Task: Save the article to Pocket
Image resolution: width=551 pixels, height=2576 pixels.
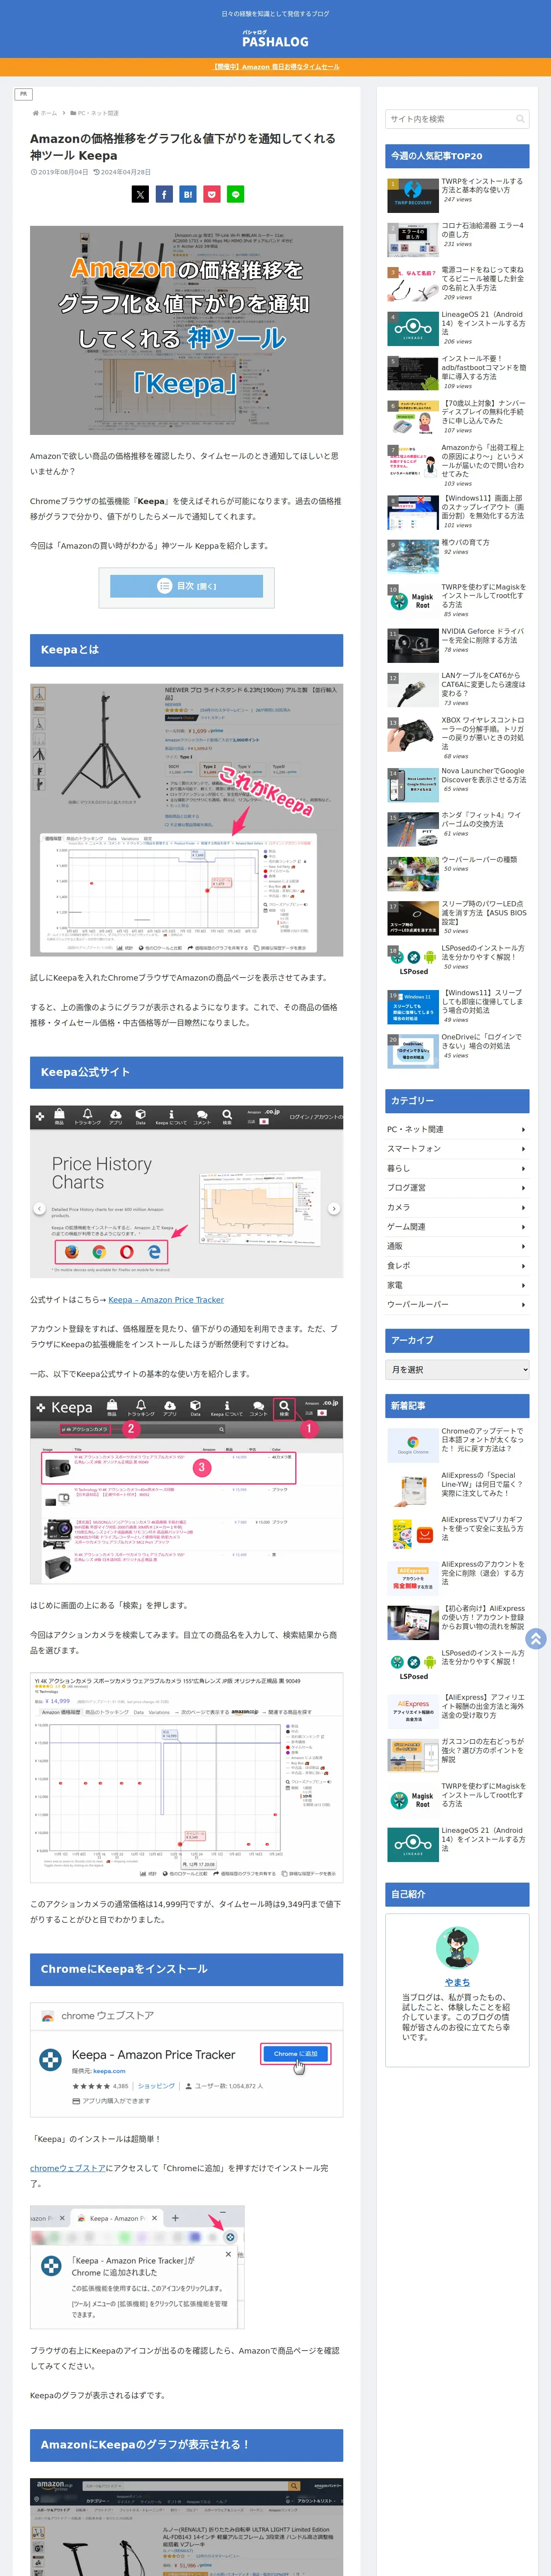Action: [x=211, y=195]
